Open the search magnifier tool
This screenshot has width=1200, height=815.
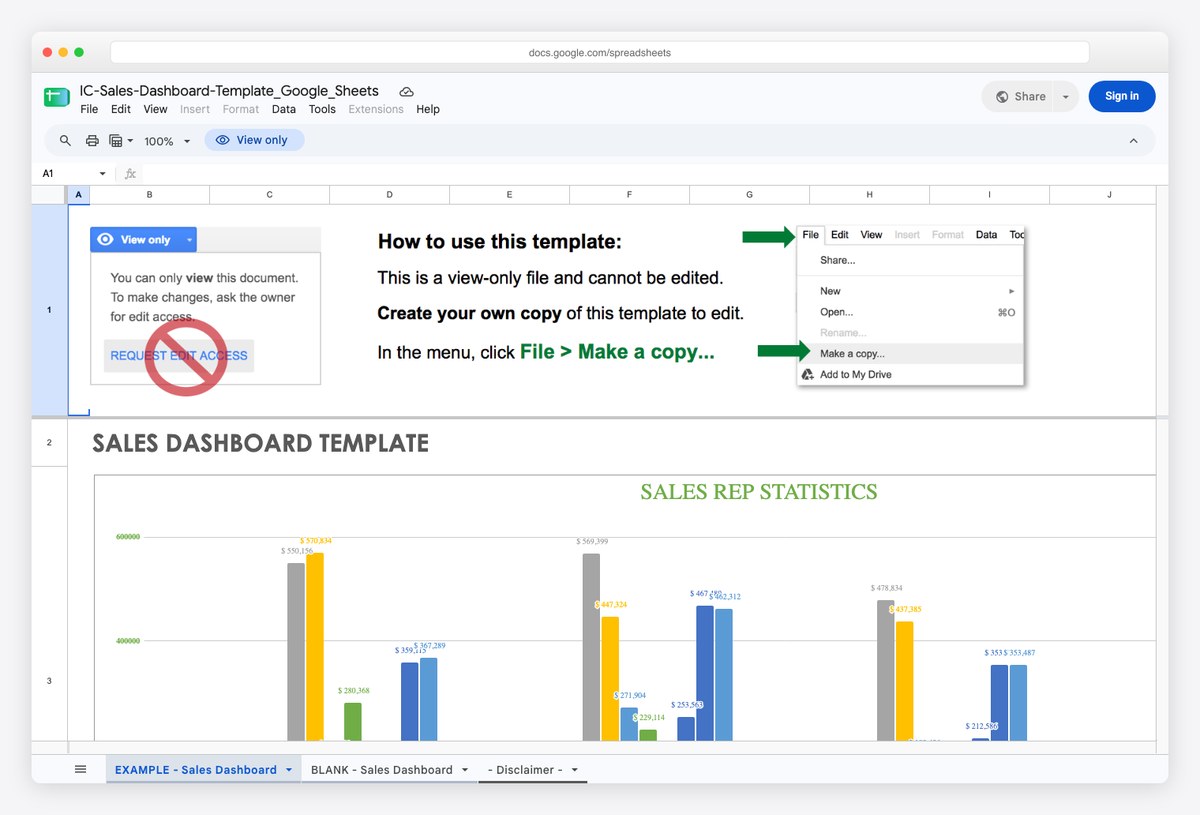[x=66, y=141]
